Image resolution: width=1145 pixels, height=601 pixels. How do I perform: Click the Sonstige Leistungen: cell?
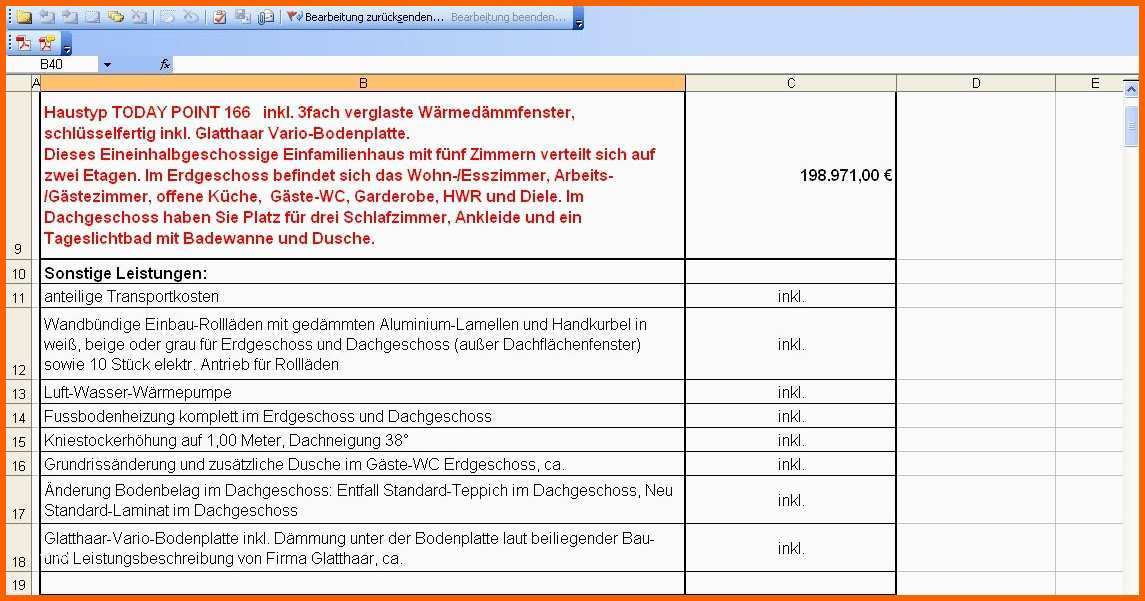(363, 272)
